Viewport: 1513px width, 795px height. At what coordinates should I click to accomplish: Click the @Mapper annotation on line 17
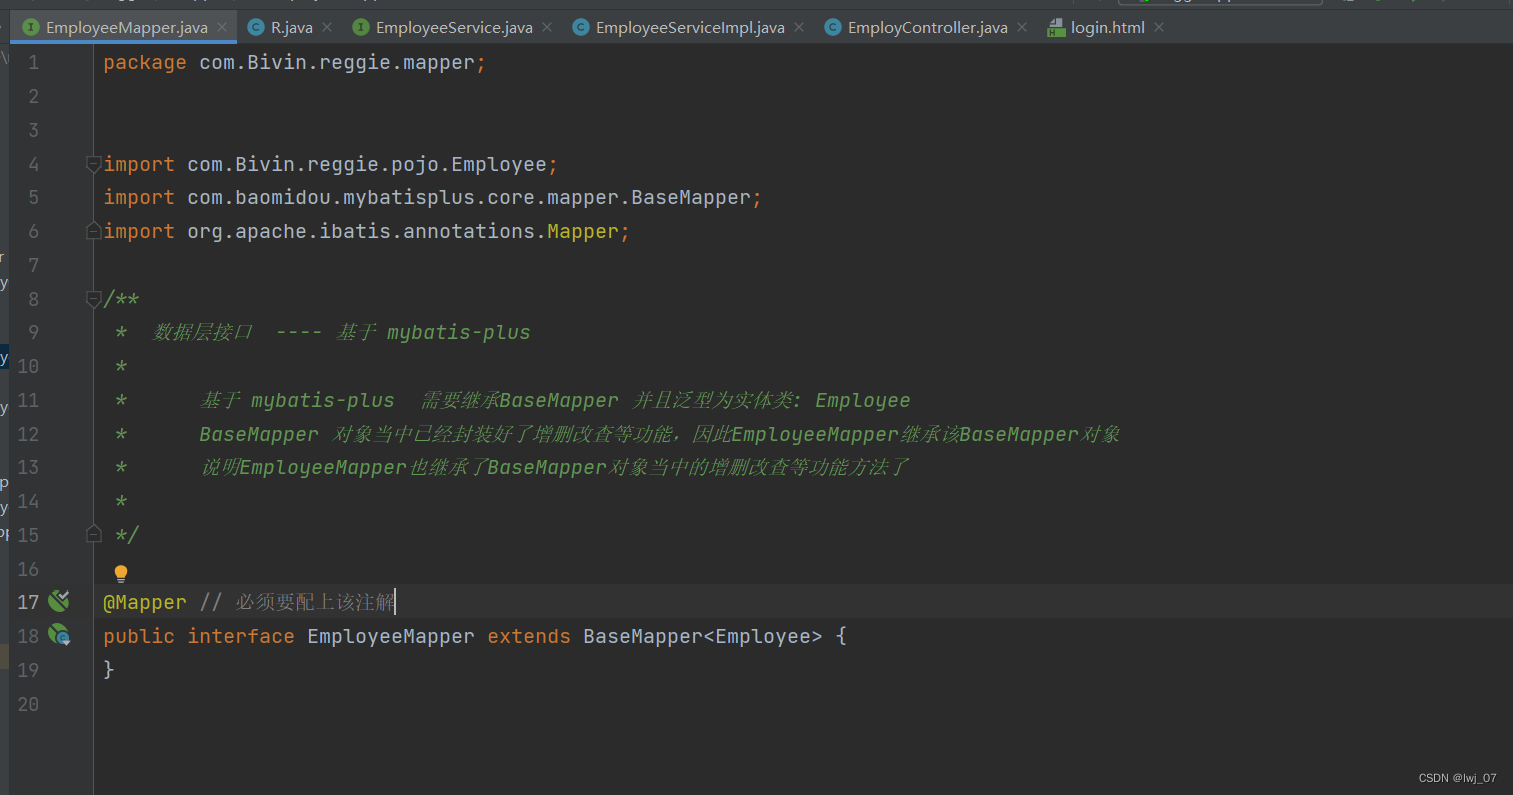(145, 602)
